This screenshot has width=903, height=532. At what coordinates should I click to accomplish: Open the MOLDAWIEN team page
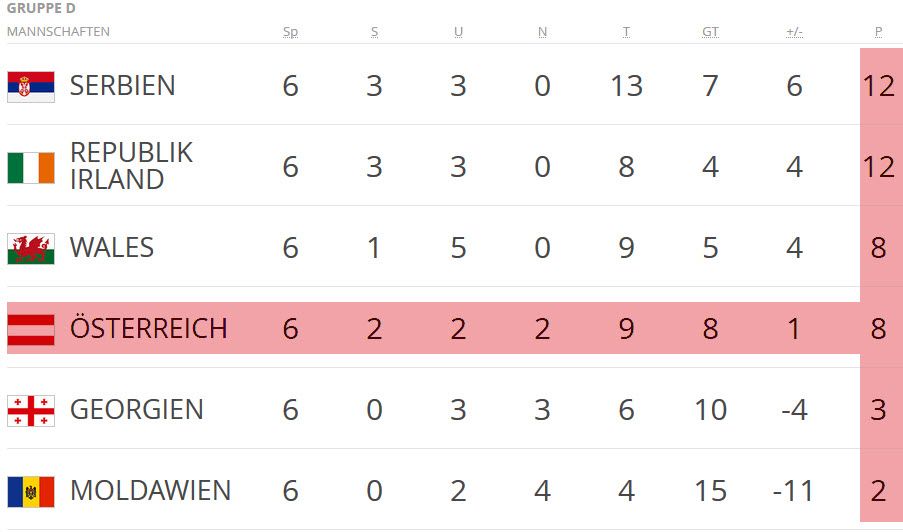150,491
